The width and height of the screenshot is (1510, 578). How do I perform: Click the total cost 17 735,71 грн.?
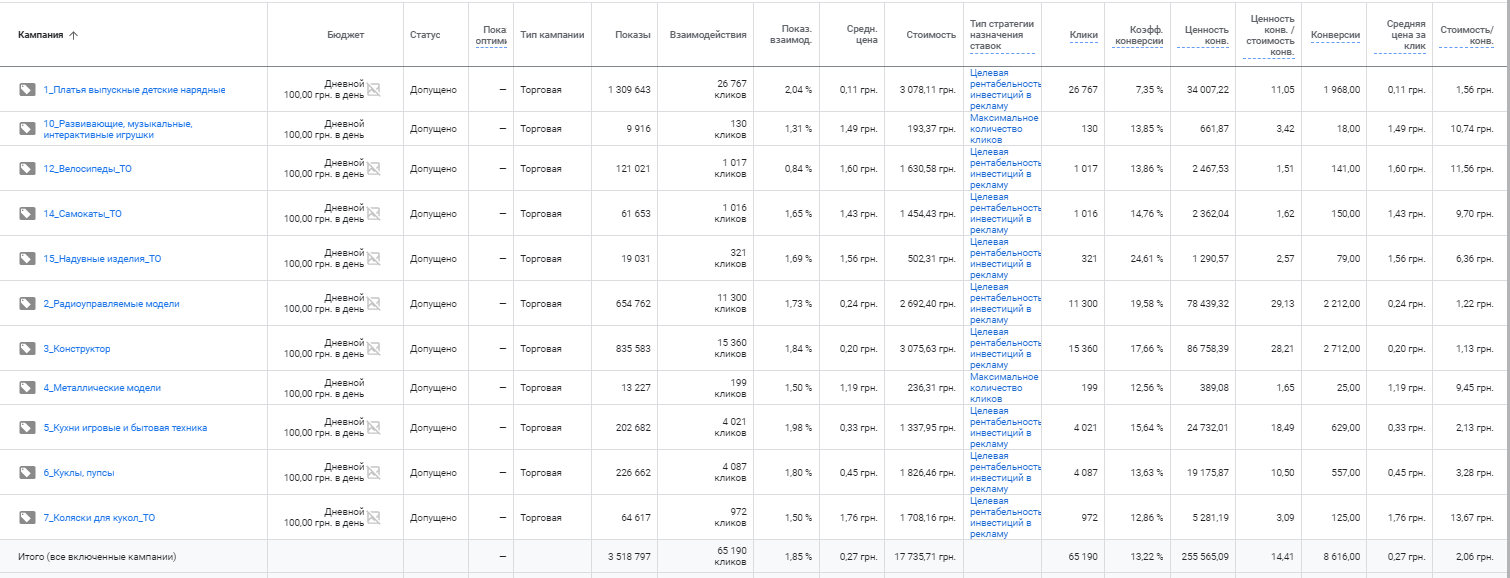click(925, 556)
